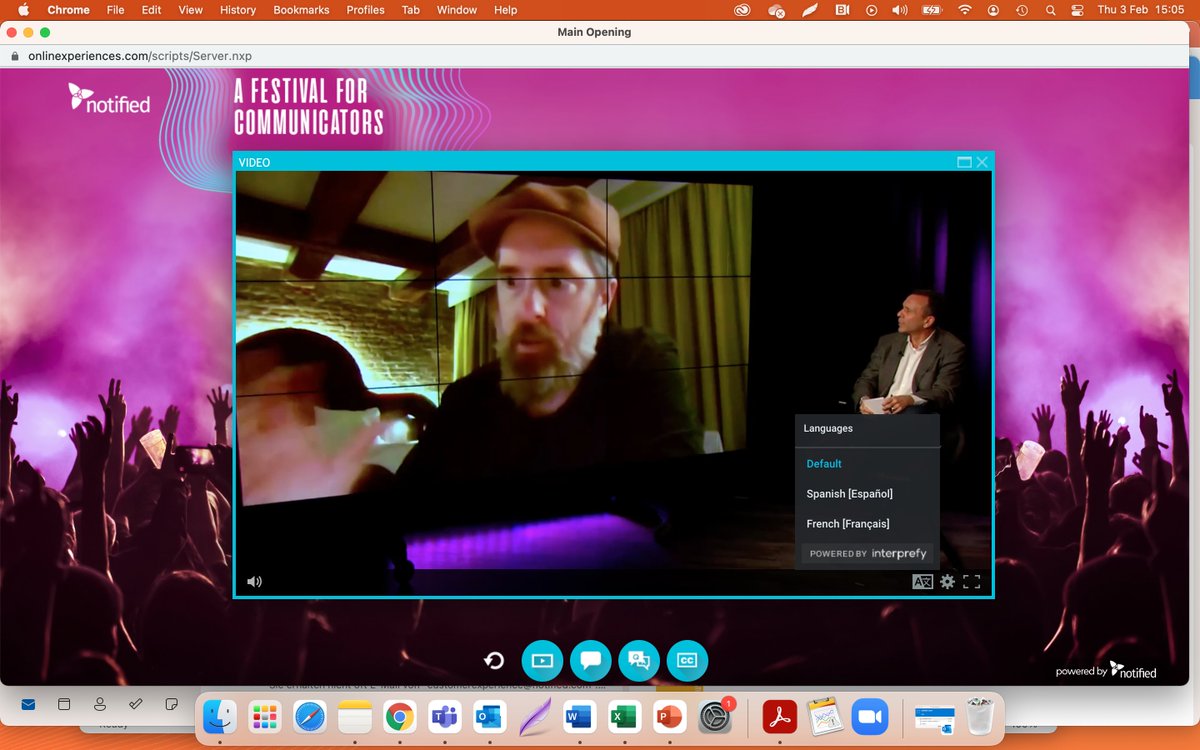The width and height of the screenshot is (1200, 750).
Task: Open the View menu
Action: tap(190, 10)
